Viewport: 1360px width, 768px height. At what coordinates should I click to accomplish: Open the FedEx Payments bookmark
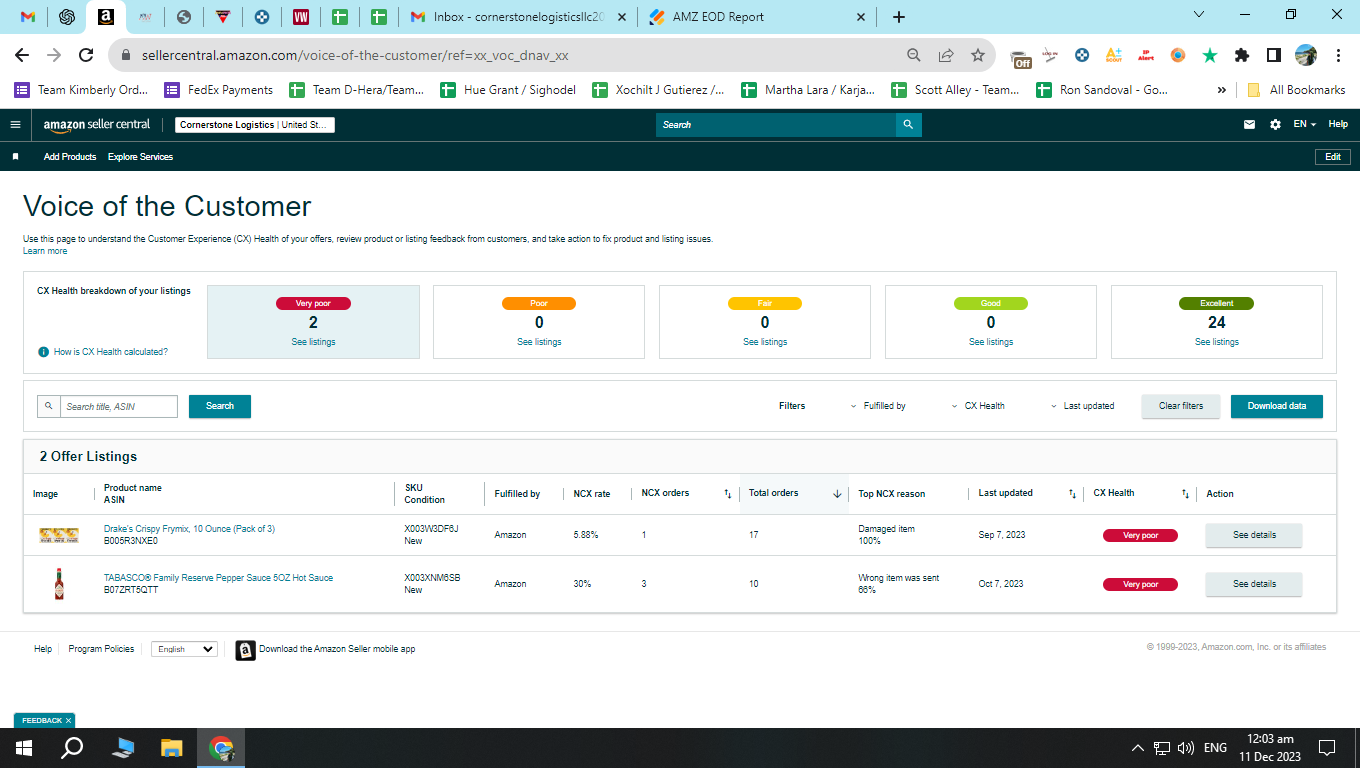click(218, 90)
